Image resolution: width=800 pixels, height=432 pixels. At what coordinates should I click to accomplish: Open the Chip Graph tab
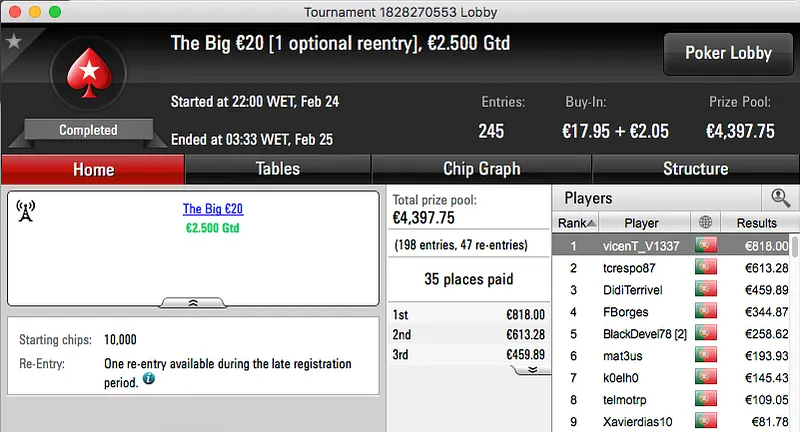coord(481,169)
